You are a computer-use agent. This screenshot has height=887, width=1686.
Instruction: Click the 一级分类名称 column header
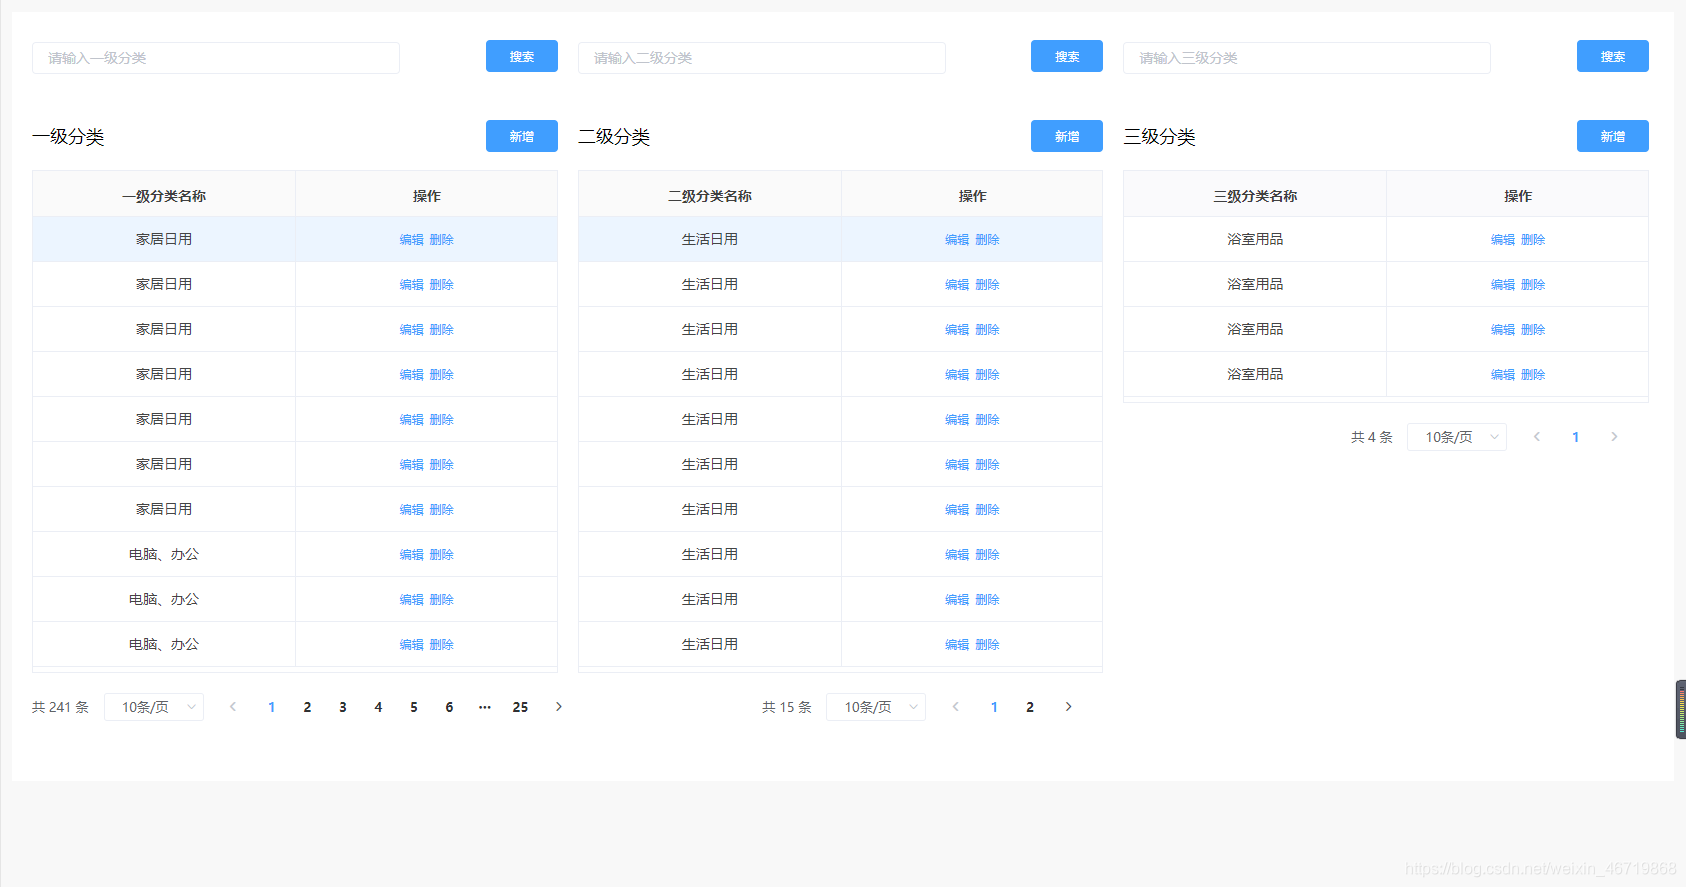click(x=164, y=196)
